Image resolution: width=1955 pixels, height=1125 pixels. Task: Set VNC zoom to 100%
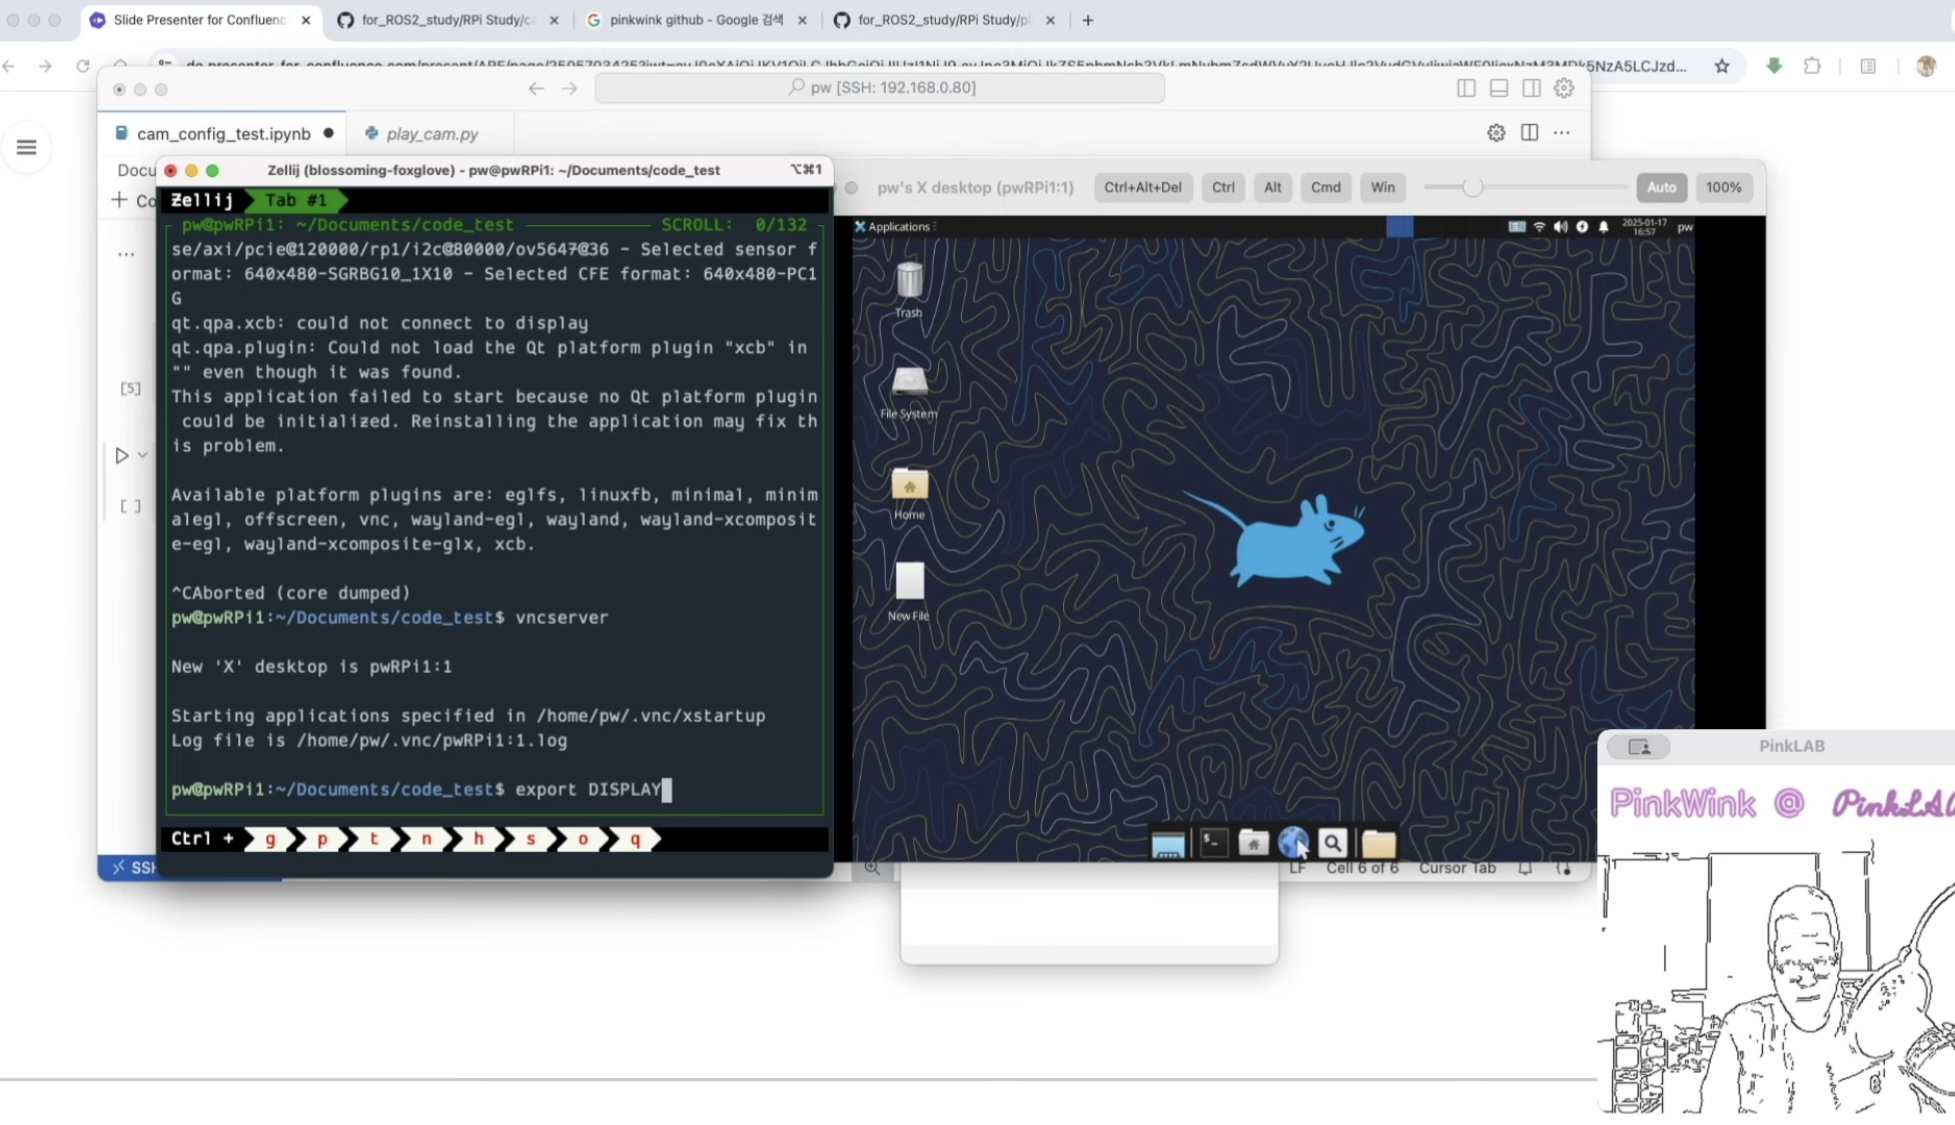point(1722,187)
